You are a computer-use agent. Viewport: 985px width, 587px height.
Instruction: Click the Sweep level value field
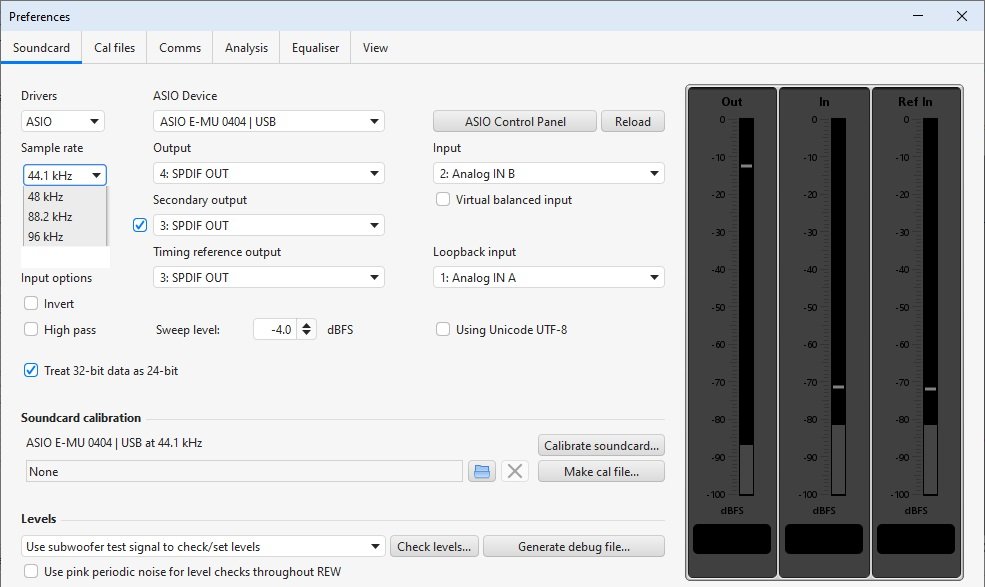(x=275, y=329)
